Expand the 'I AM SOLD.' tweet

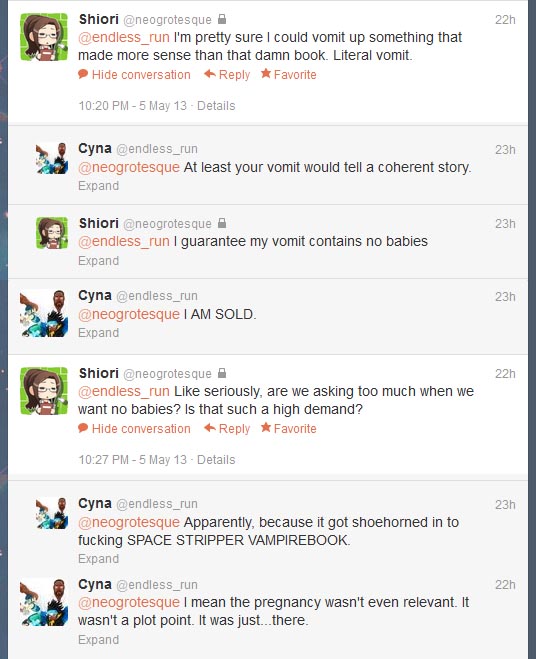[x=98, y=333]
